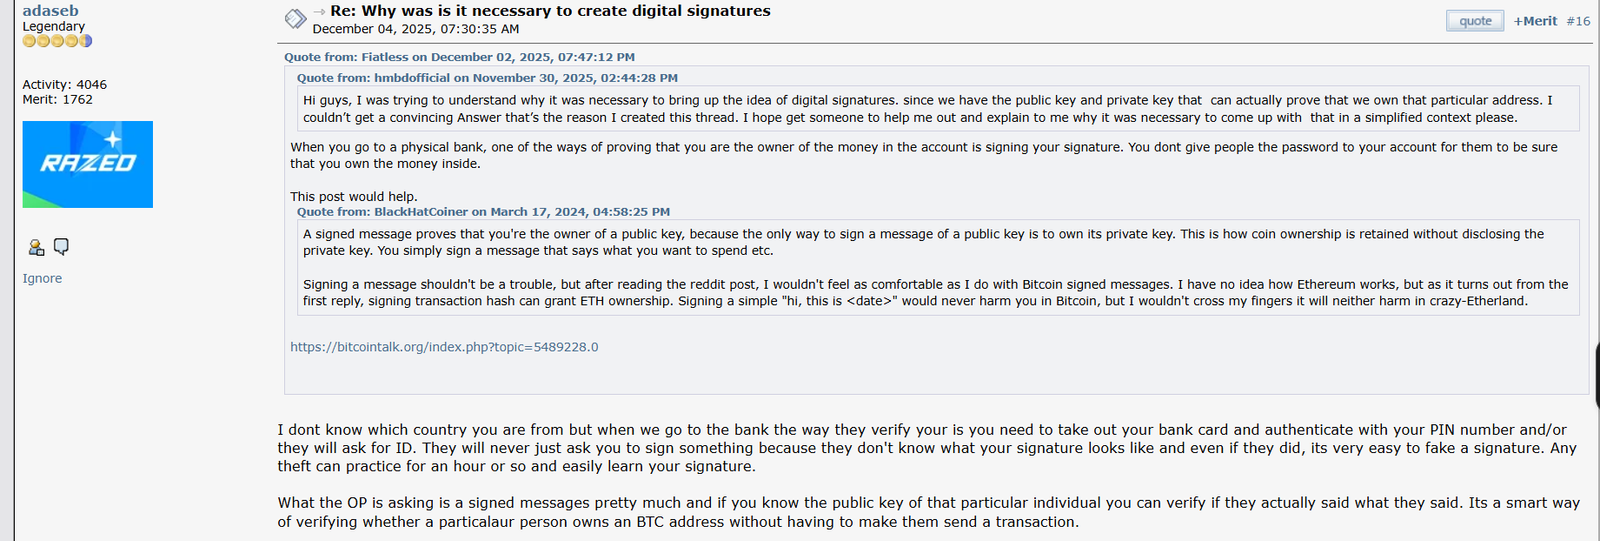Click the Legendary rank coin icons
The height and width of the screenshot is (541, 1600).
57,41
